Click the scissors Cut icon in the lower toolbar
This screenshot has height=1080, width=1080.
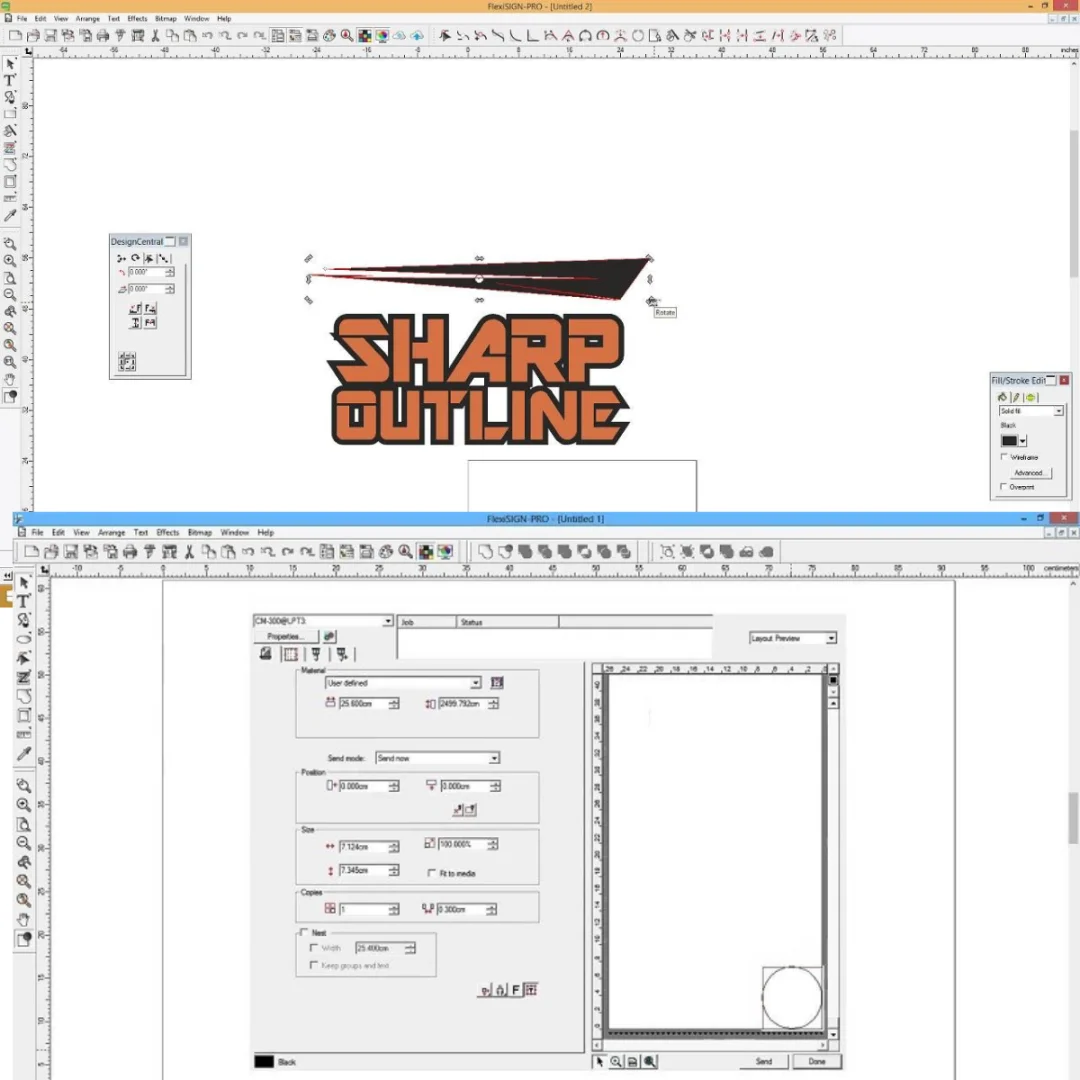click(x=188, y=552)
